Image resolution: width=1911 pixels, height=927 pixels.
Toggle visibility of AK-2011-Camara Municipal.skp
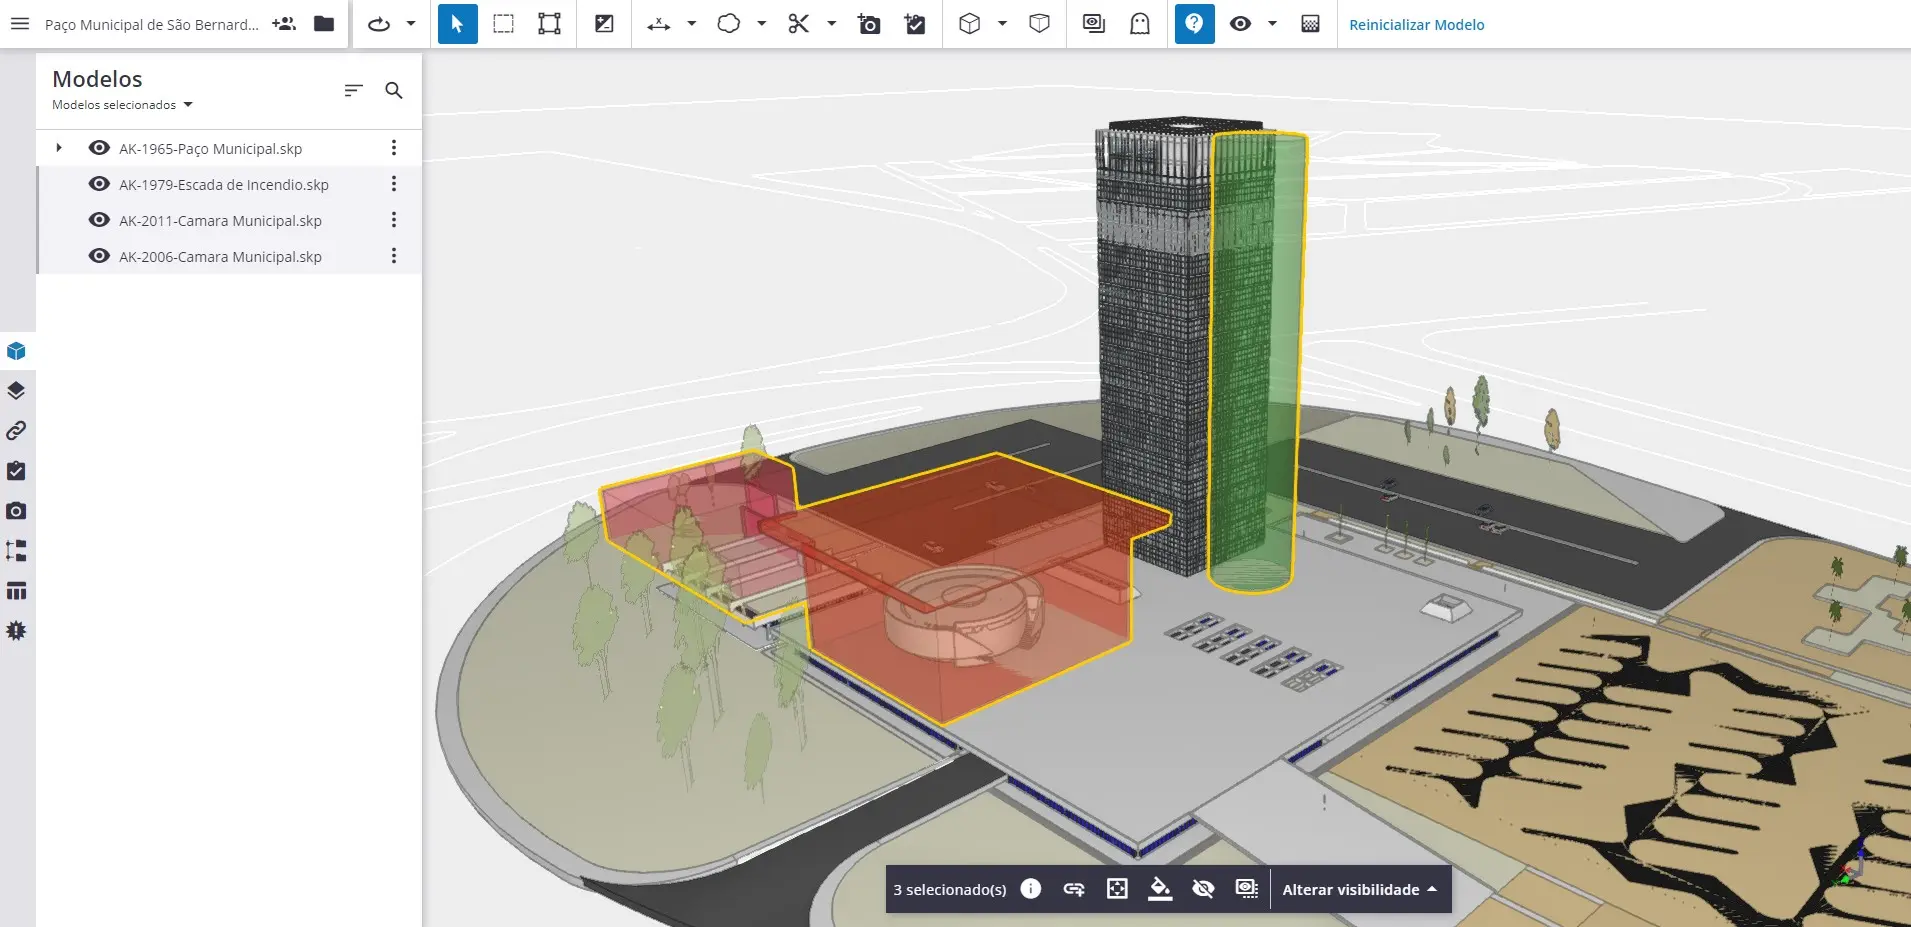coord(99,220)
